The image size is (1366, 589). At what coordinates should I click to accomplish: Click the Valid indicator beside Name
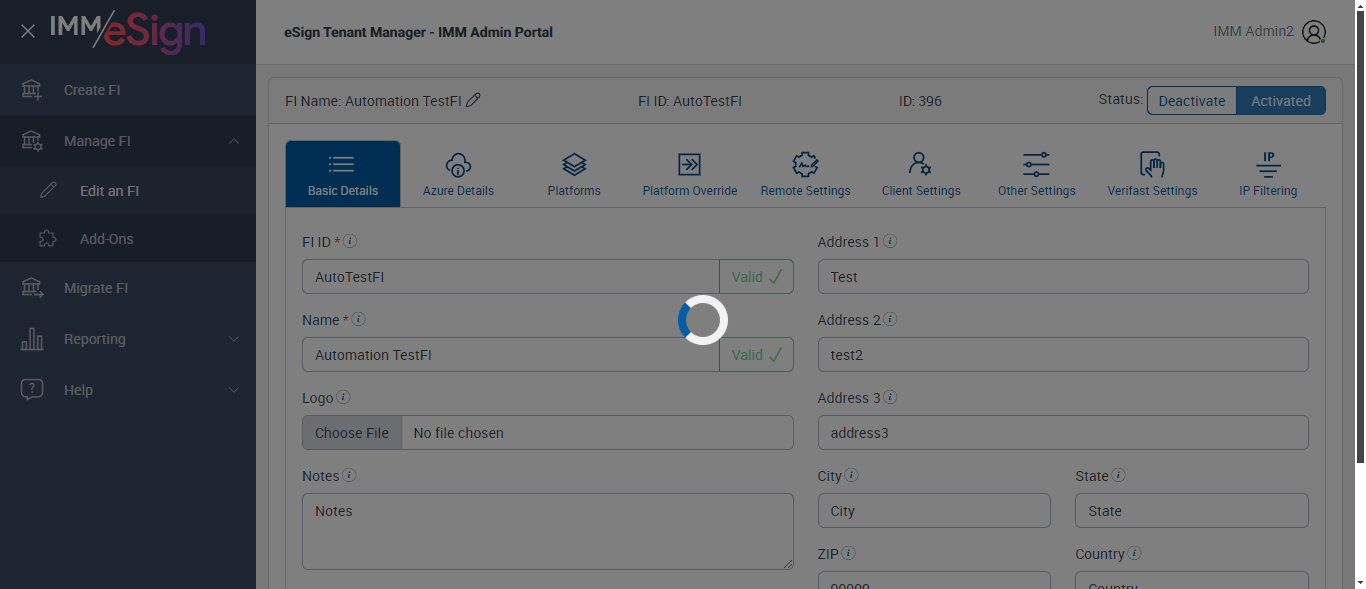tap(757, 355)
